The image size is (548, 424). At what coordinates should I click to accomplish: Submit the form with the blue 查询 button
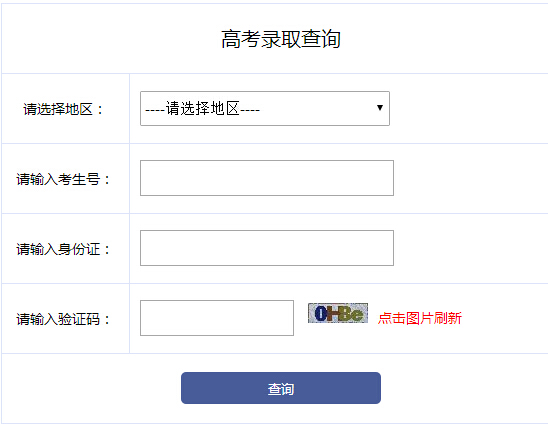click(281, 388)
